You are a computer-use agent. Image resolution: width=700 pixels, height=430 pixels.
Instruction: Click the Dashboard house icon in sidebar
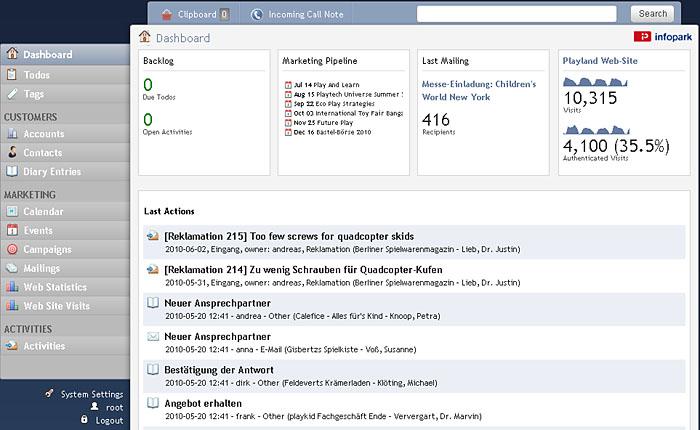(x=12, y=54)
